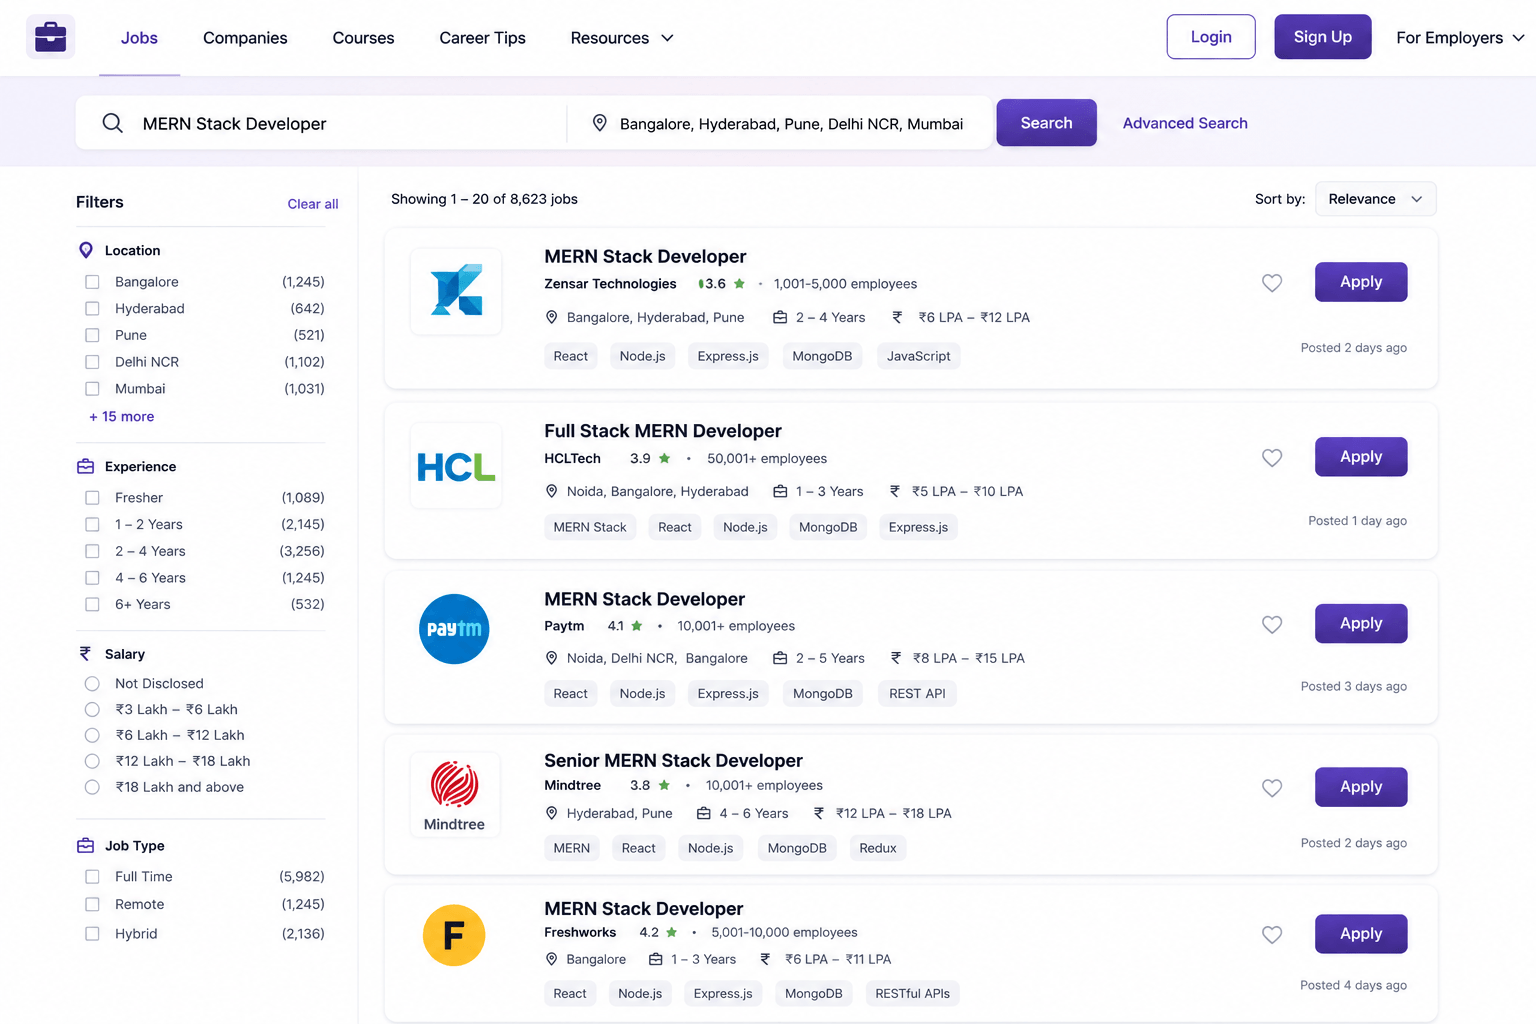
Task: Open the Companies tab
Action: [245, 38]
